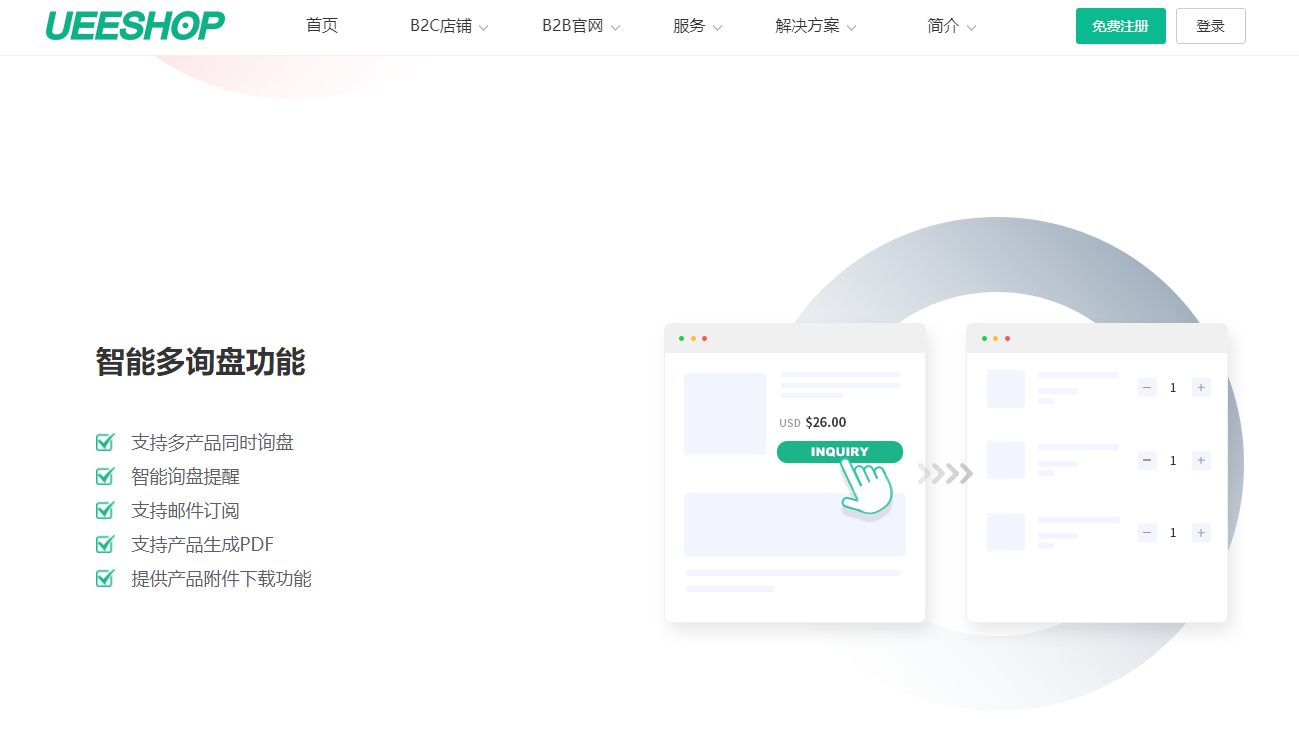This screenshot has height=737, width=1299.
Task: Expand the 解决方案 dropdown
Action: [x=814, y=26]
